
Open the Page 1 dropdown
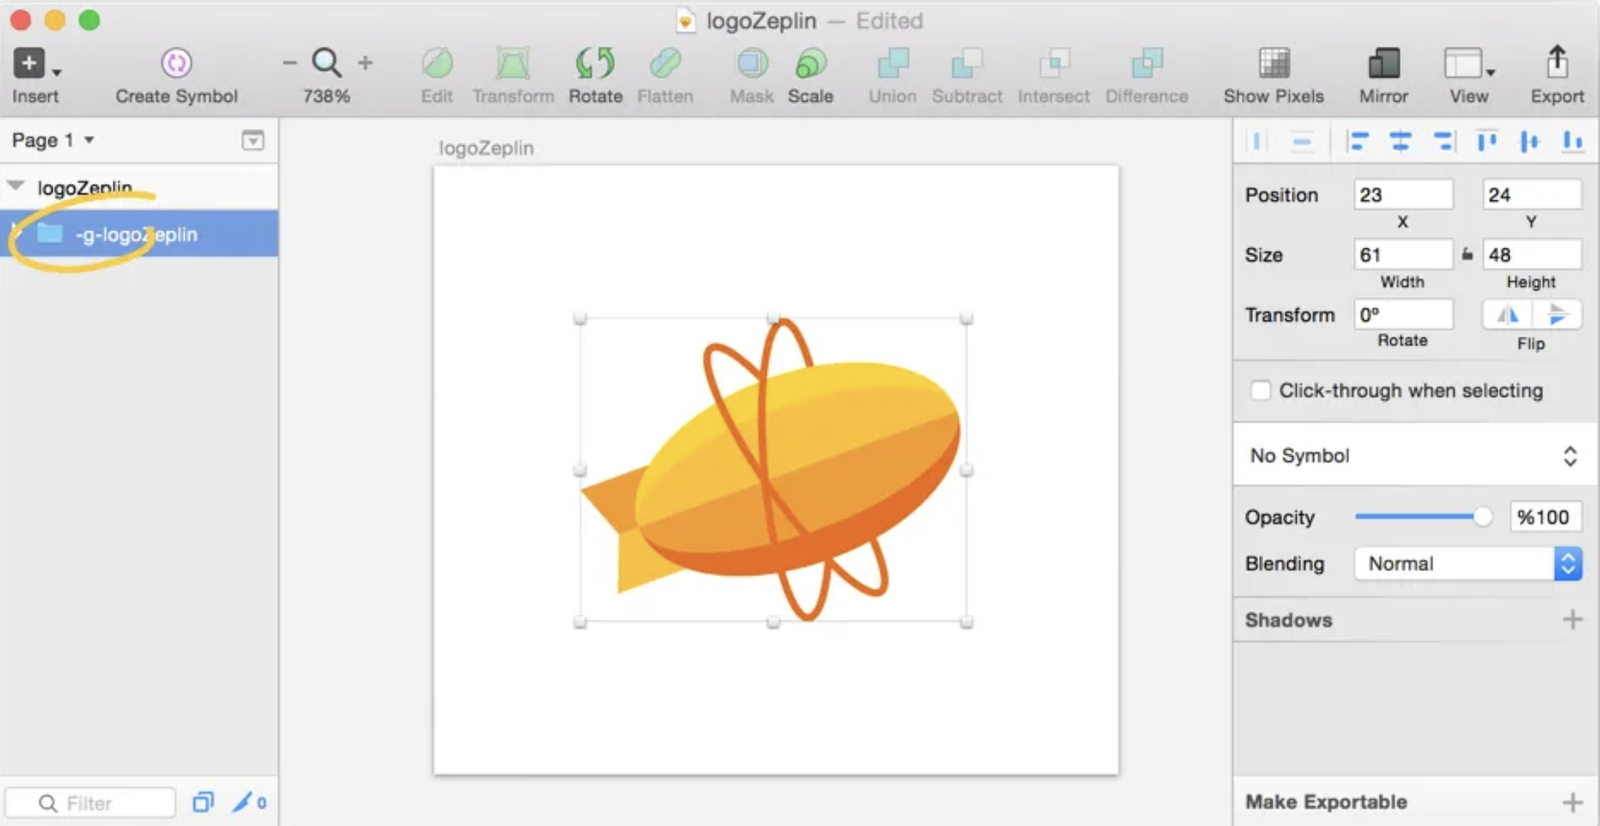point(53,140)
